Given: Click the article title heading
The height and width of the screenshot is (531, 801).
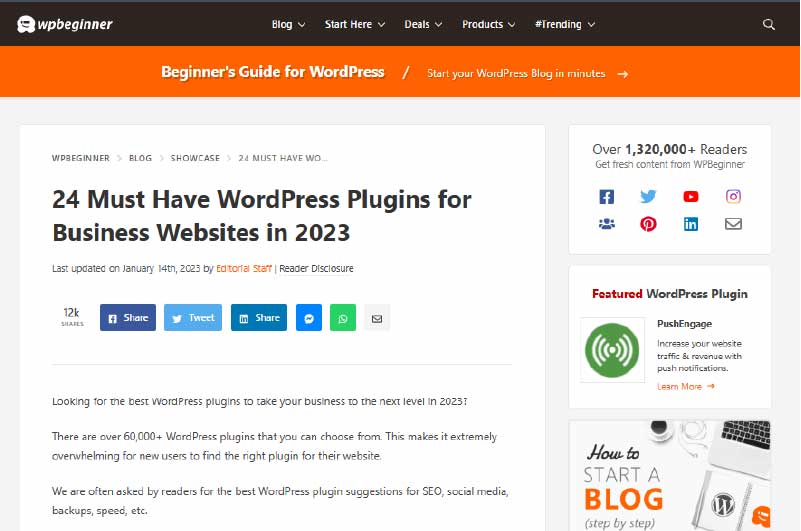Looking at the screenshot, I should click(x=262, y=216).
